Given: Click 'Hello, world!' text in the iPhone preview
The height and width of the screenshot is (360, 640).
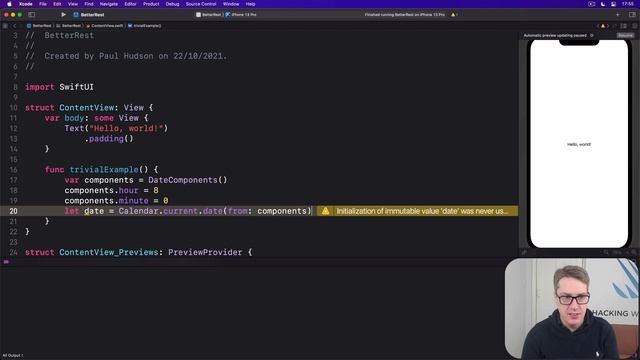Looking at the screenshot, I should [x=579, y=144].
